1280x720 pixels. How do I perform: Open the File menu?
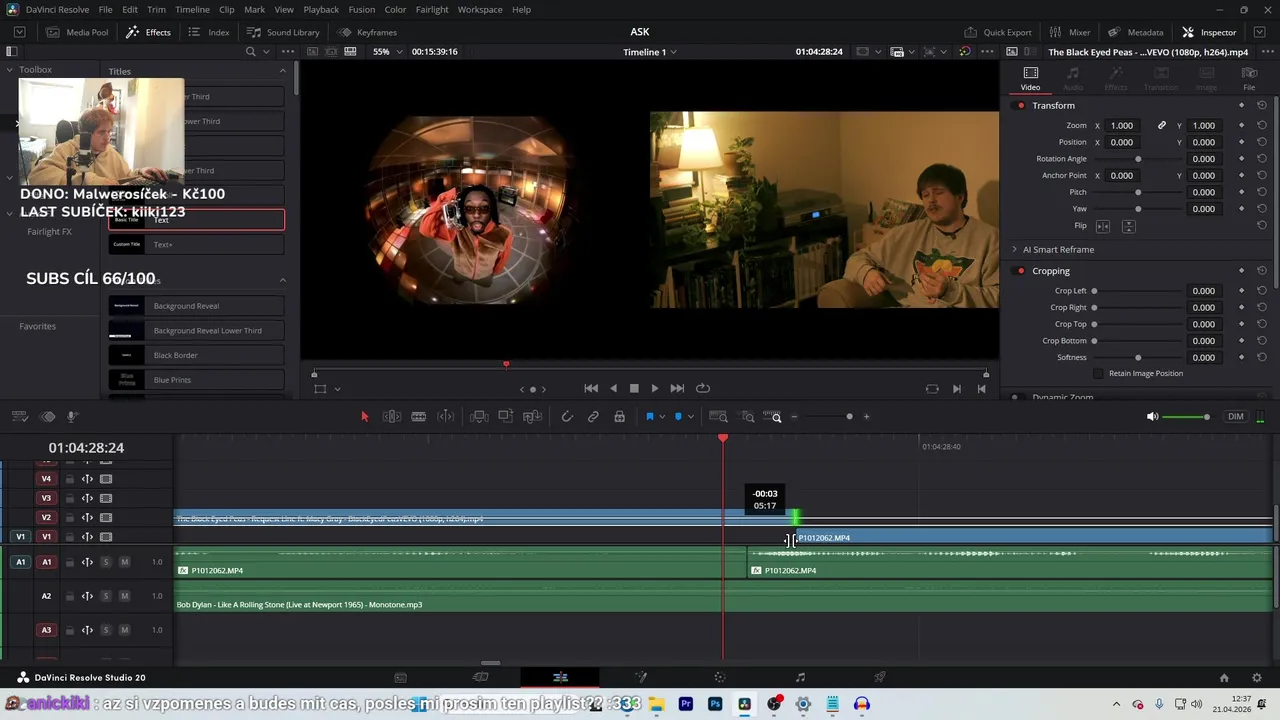(105, 9)
